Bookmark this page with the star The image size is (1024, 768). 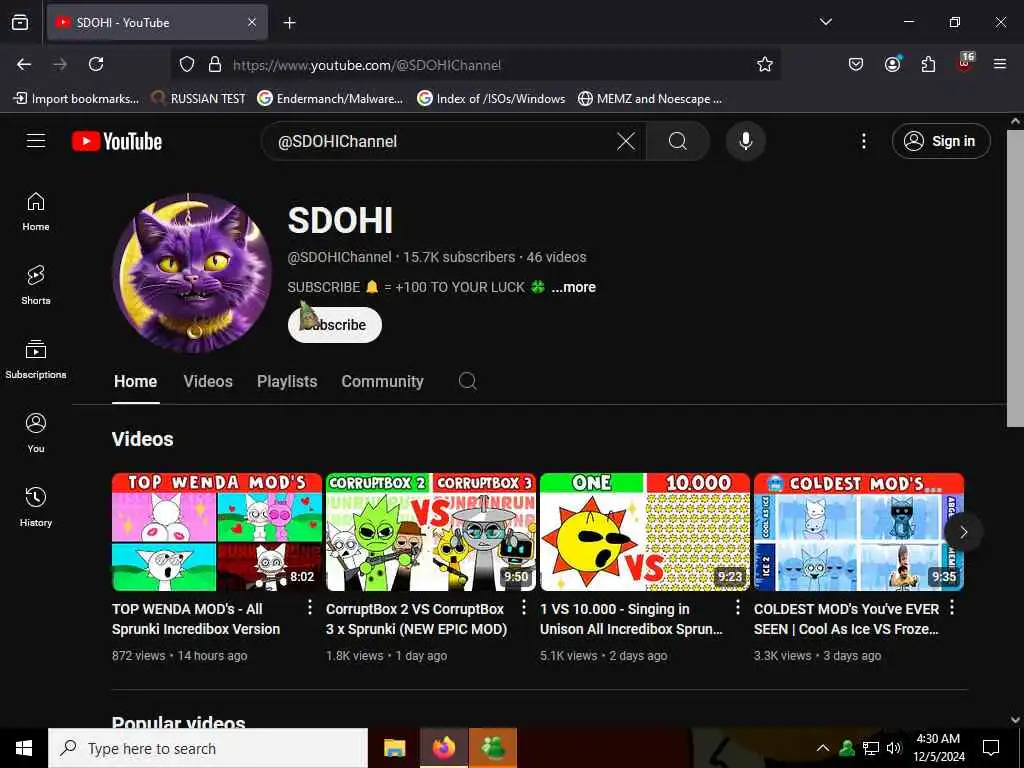point(765,64)
